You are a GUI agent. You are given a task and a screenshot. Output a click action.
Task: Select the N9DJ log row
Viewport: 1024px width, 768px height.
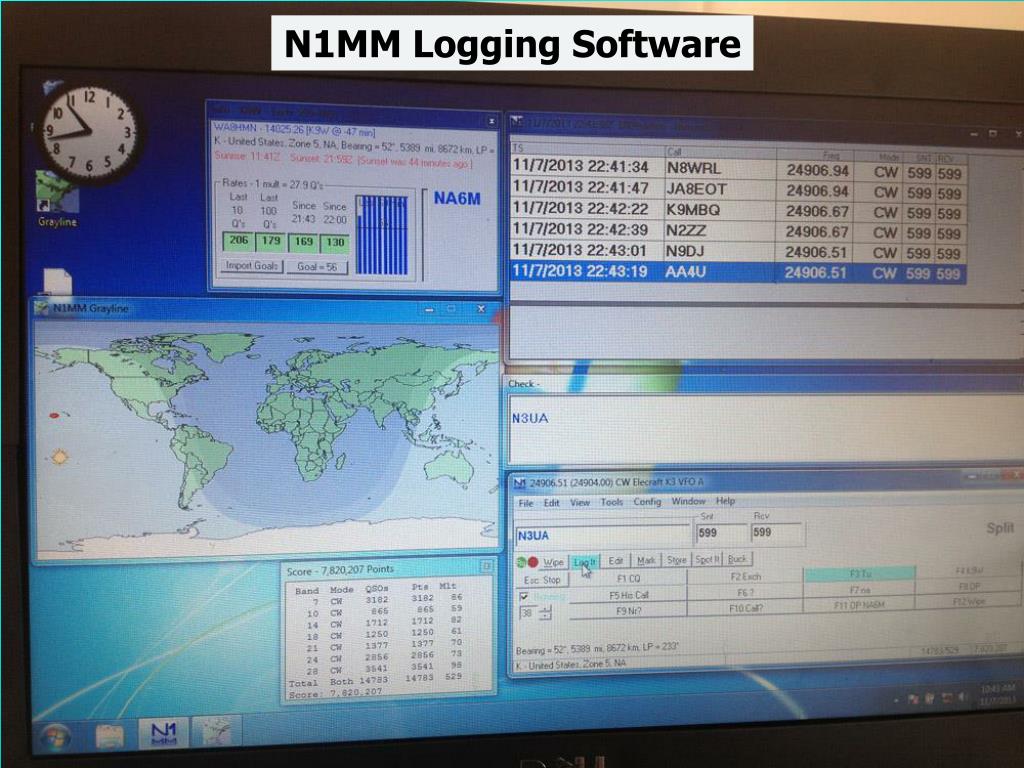pyautogui.click(x=738, y=251)
